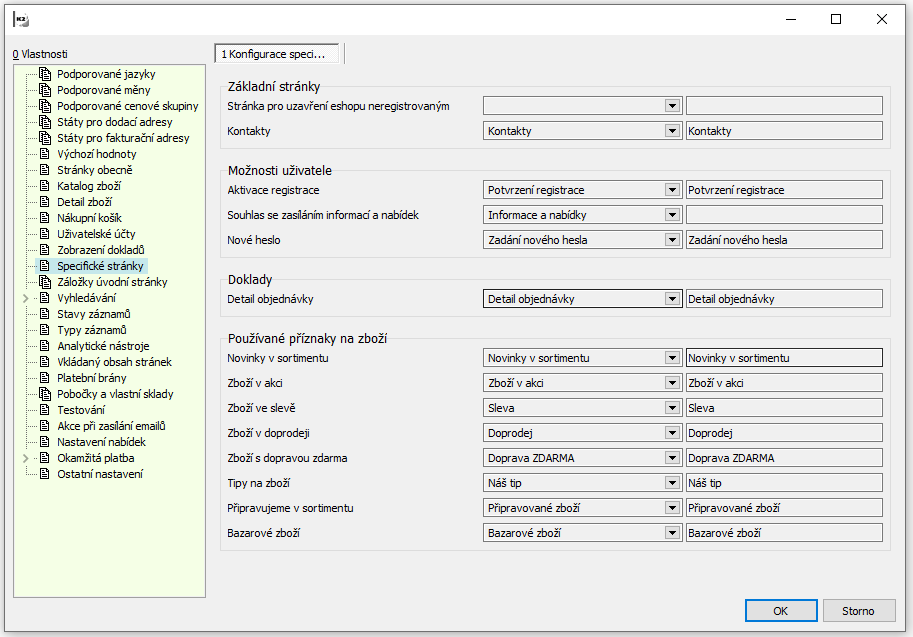The width and height of the screenshot is (913, 637).
Task: Select Katalog zboží in the tree
Action: click(89, 186)
